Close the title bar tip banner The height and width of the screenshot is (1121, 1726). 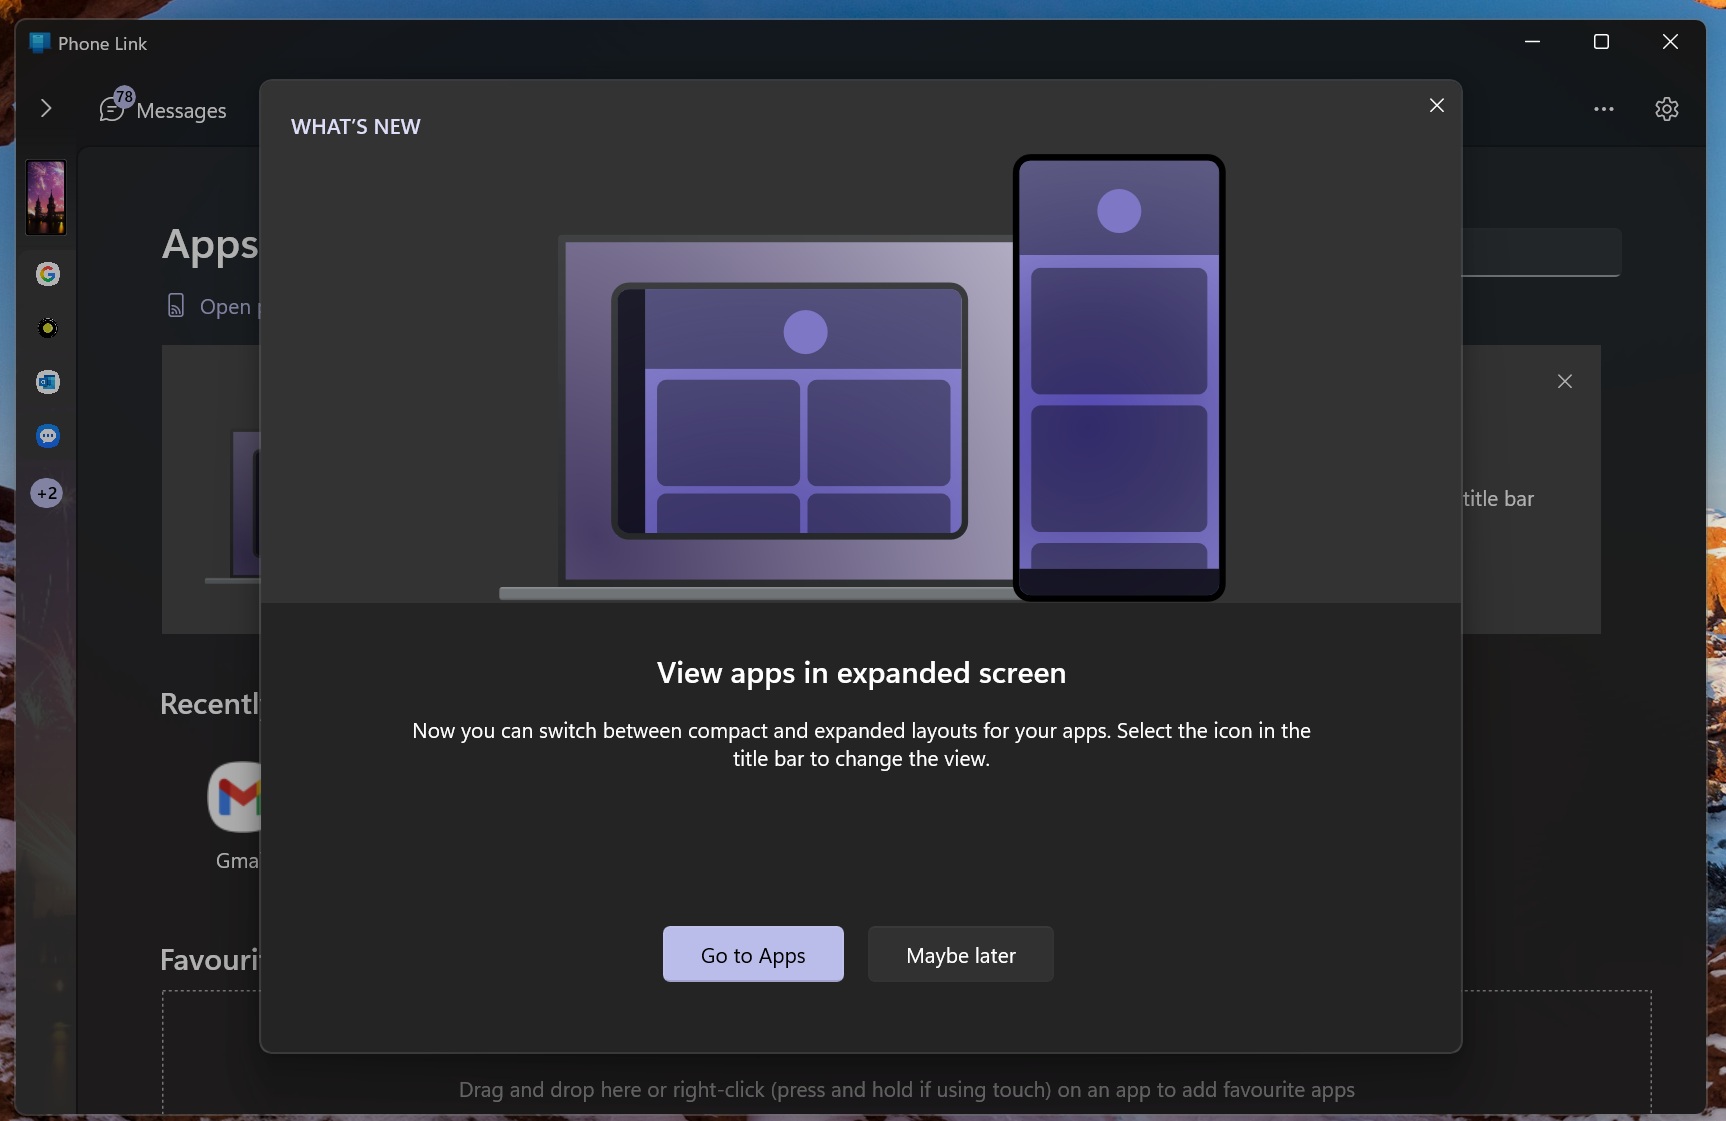tap(1565, 381)
